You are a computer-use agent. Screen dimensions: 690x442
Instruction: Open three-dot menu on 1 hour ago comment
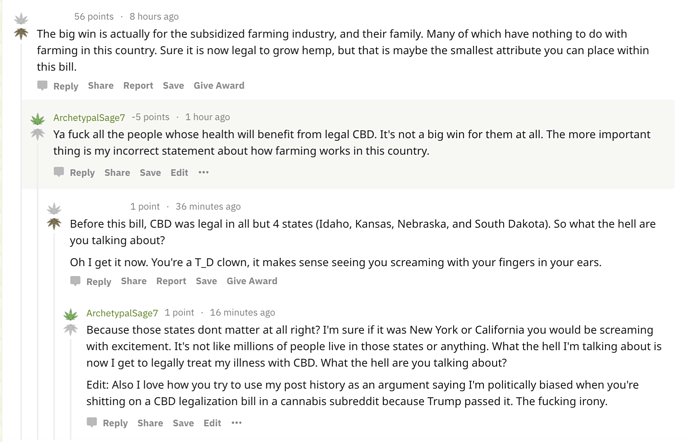(x=203, y=173)
